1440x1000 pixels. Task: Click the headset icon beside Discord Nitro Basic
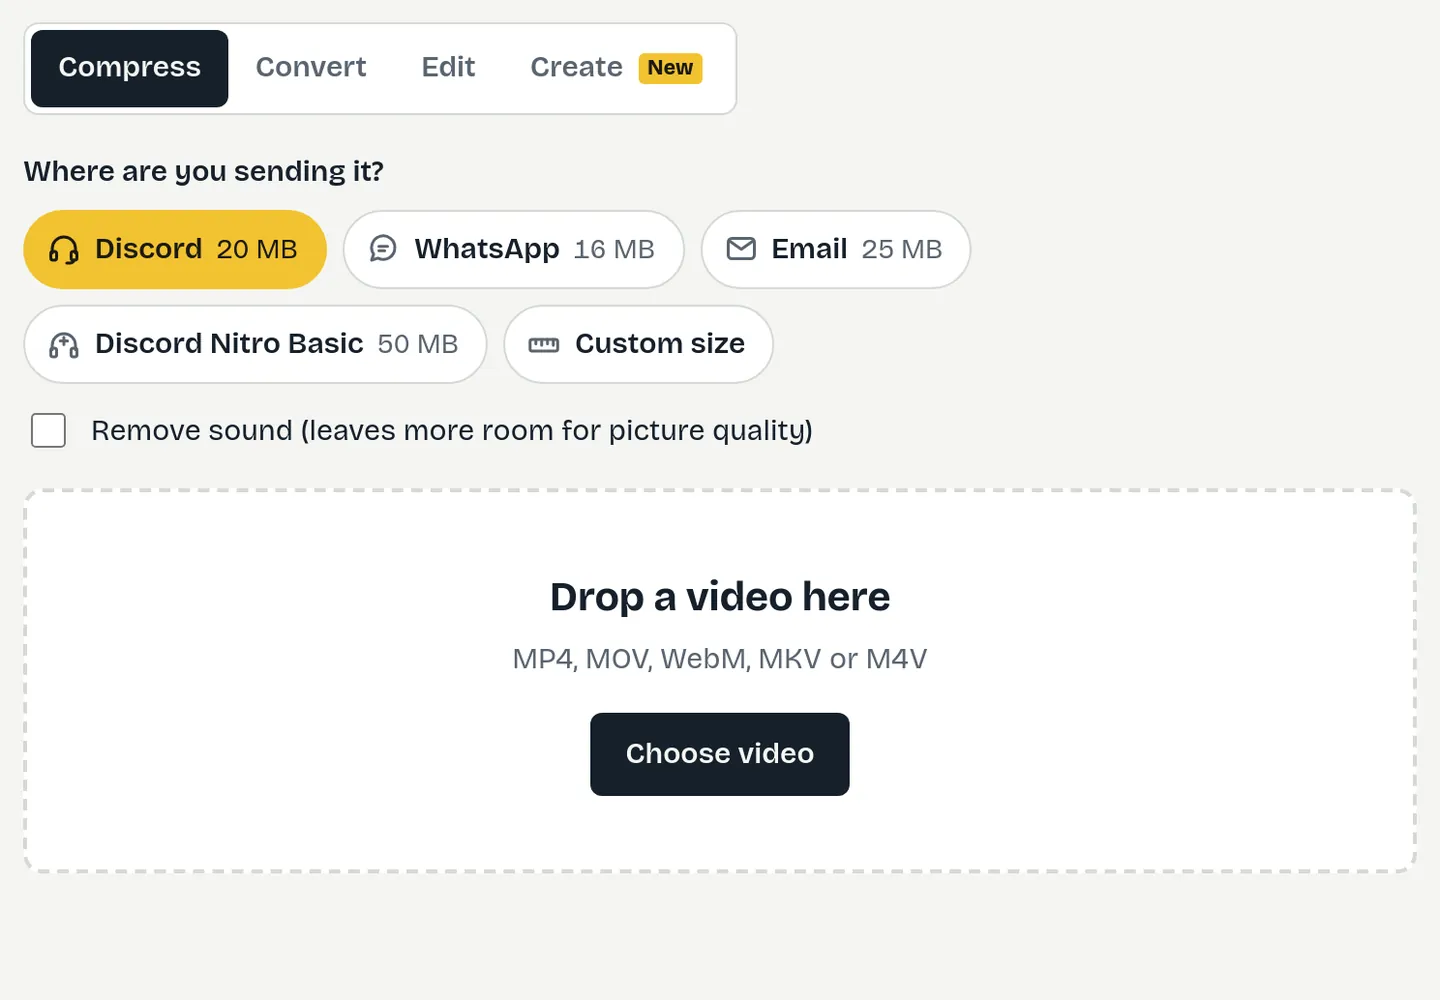[64, 345]
